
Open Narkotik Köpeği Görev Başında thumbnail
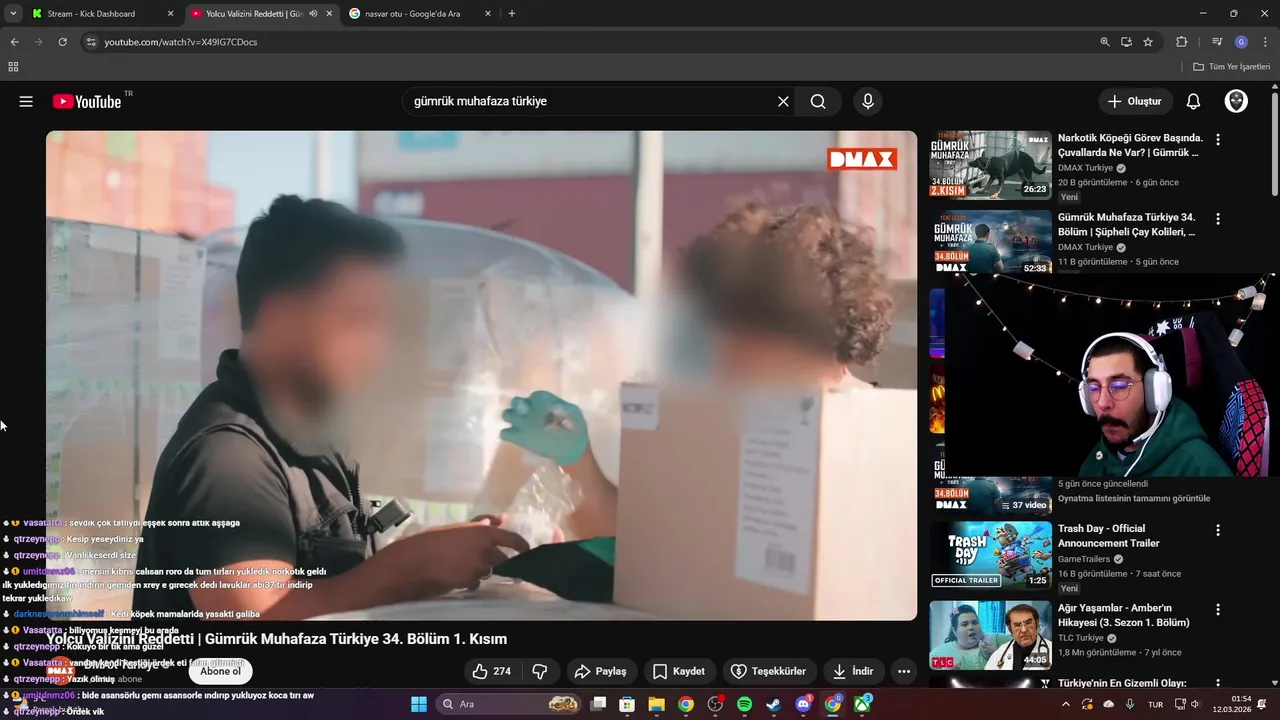tap(991, 165)
